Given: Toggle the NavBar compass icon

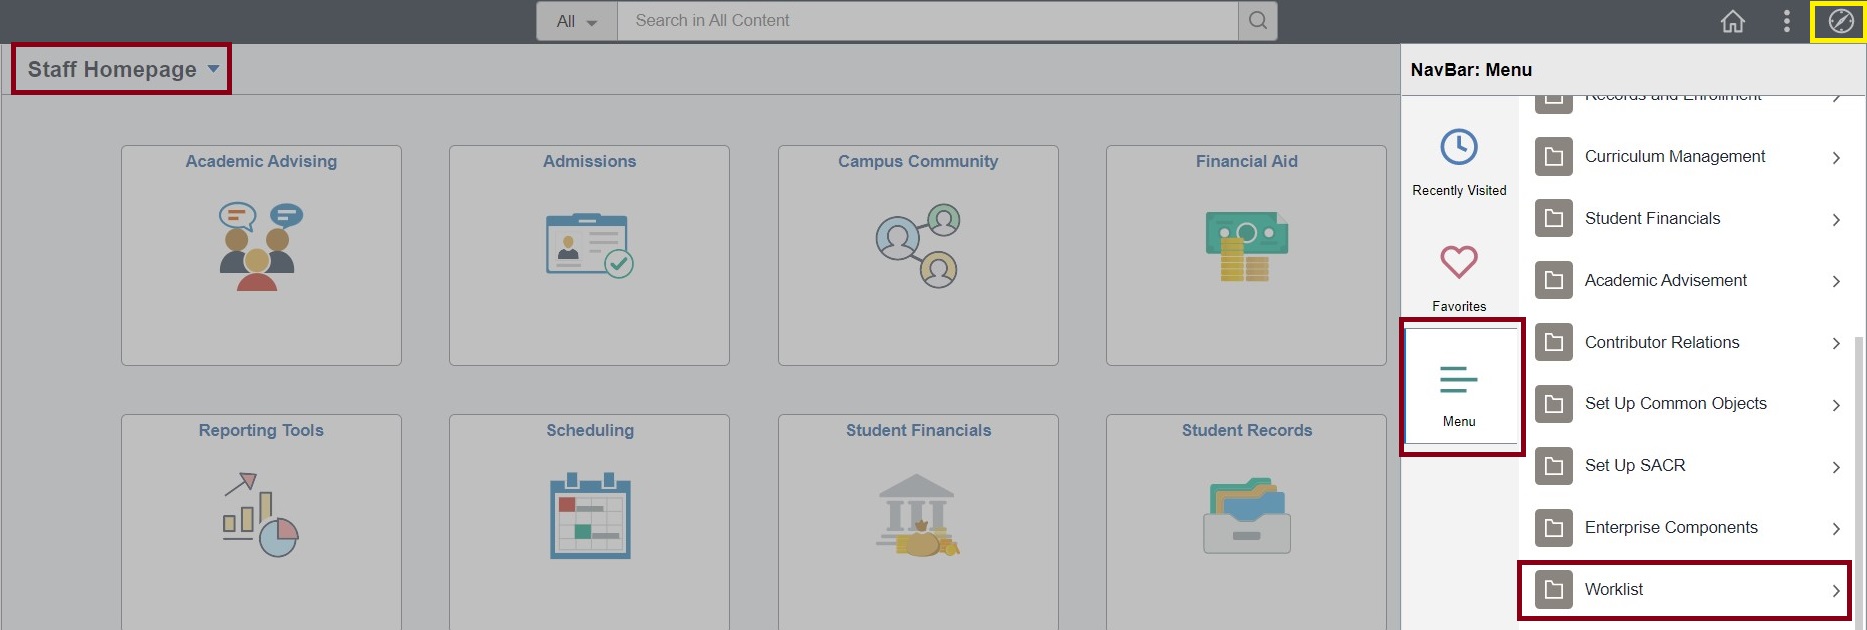Looking at the screenshot, I should tap(1840, 21).
